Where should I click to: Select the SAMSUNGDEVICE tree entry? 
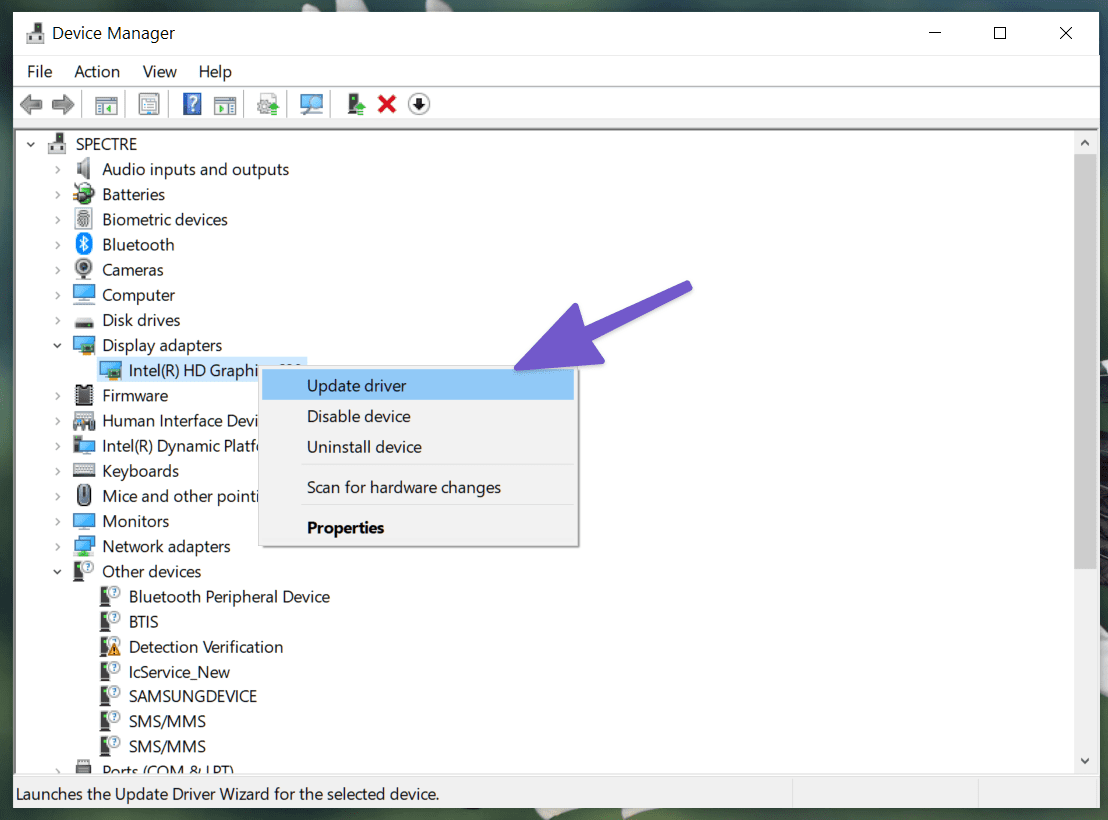(192, 696)
